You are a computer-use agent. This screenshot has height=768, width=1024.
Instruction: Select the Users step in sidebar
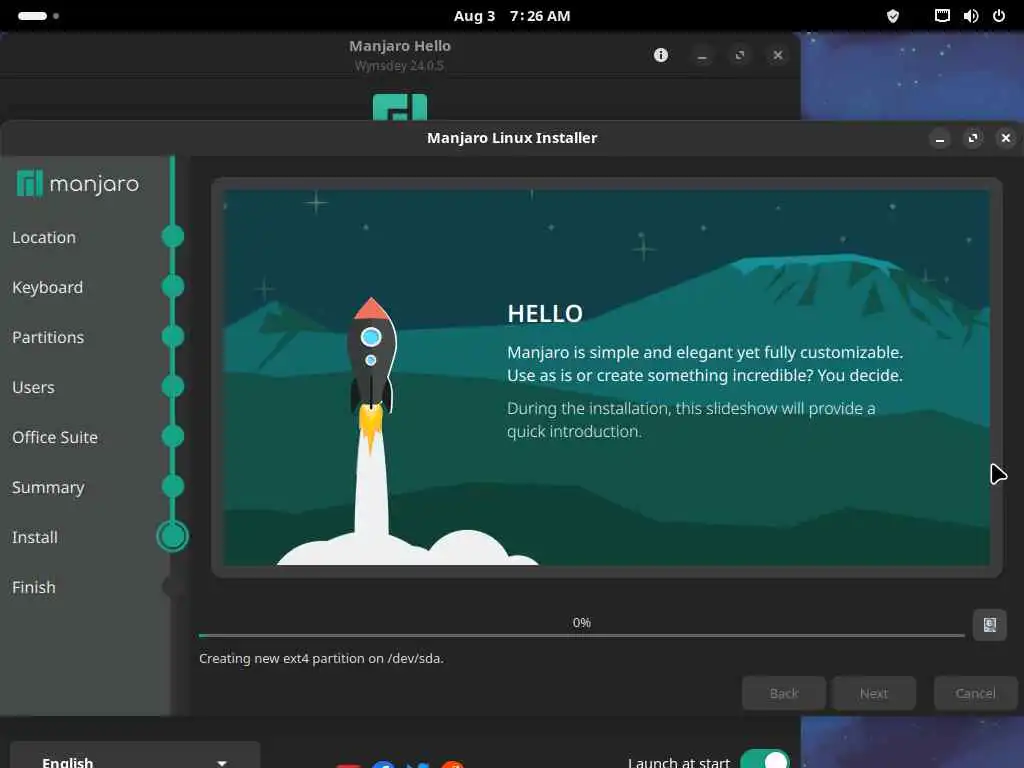tap(33, 387)
